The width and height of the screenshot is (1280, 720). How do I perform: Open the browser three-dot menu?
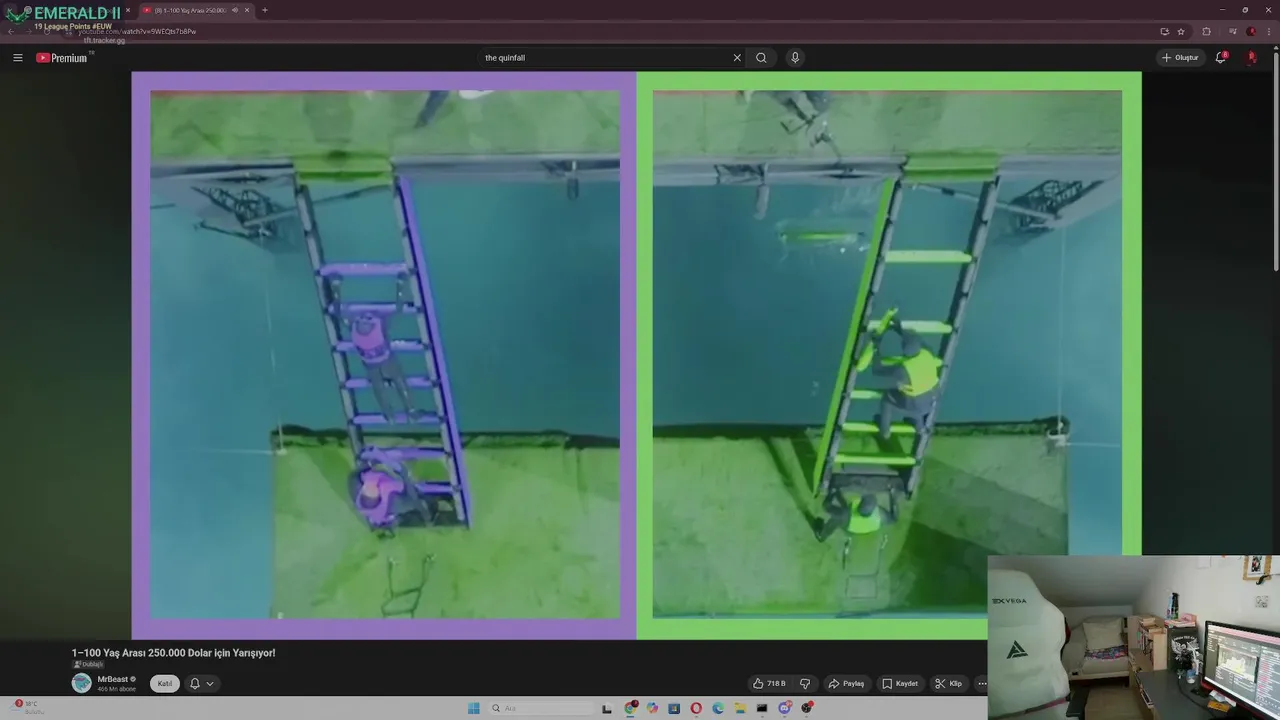click(x=1268, y=31)
